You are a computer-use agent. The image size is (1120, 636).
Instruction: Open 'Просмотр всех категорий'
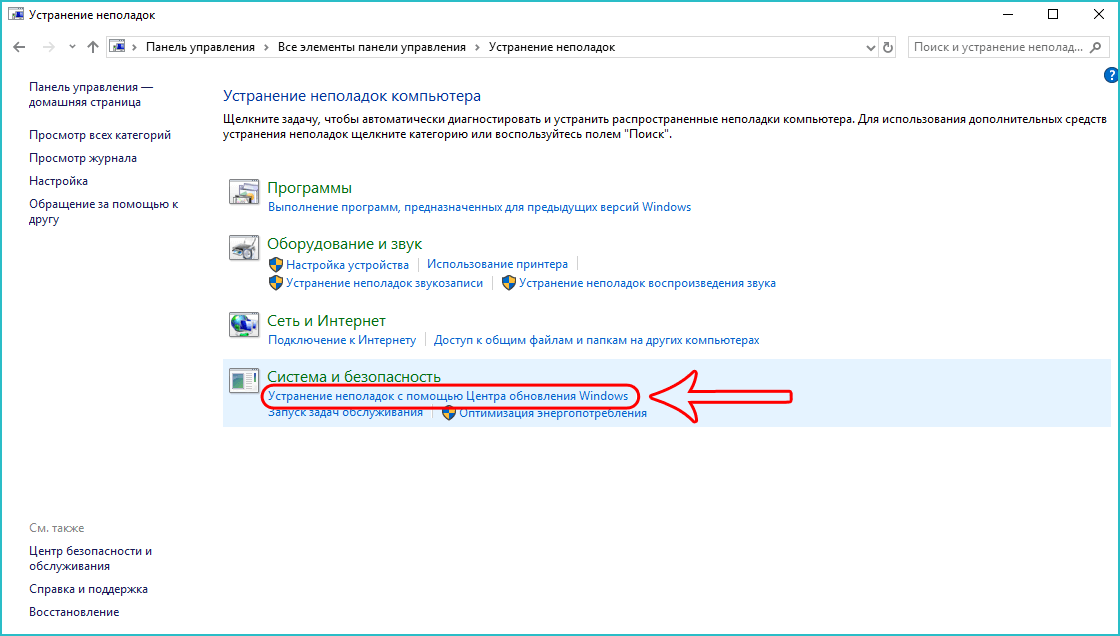pyautogui.click(x=100, y=135)
